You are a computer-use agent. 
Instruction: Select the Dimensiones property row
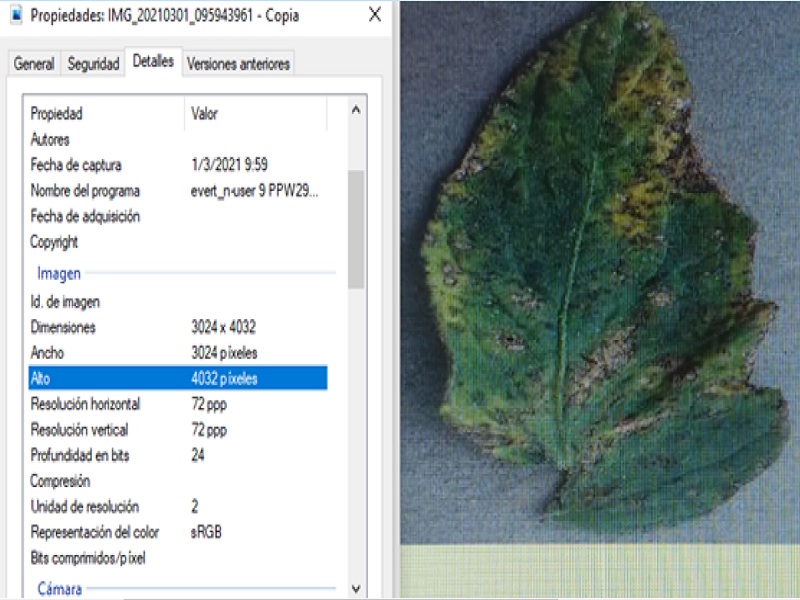[x=178, y=327]
